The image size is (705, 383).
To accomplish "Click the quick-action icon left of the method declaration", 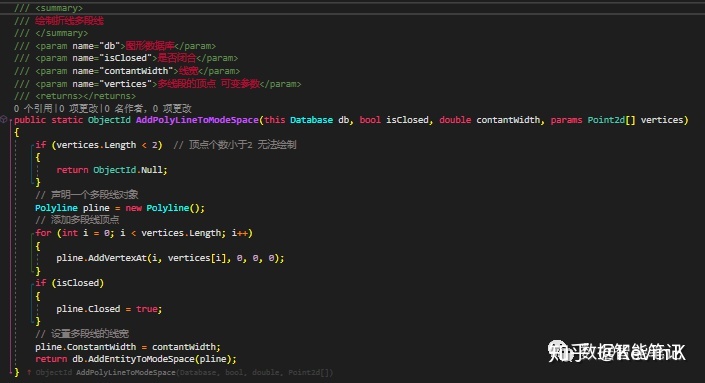I will point(4,120).
